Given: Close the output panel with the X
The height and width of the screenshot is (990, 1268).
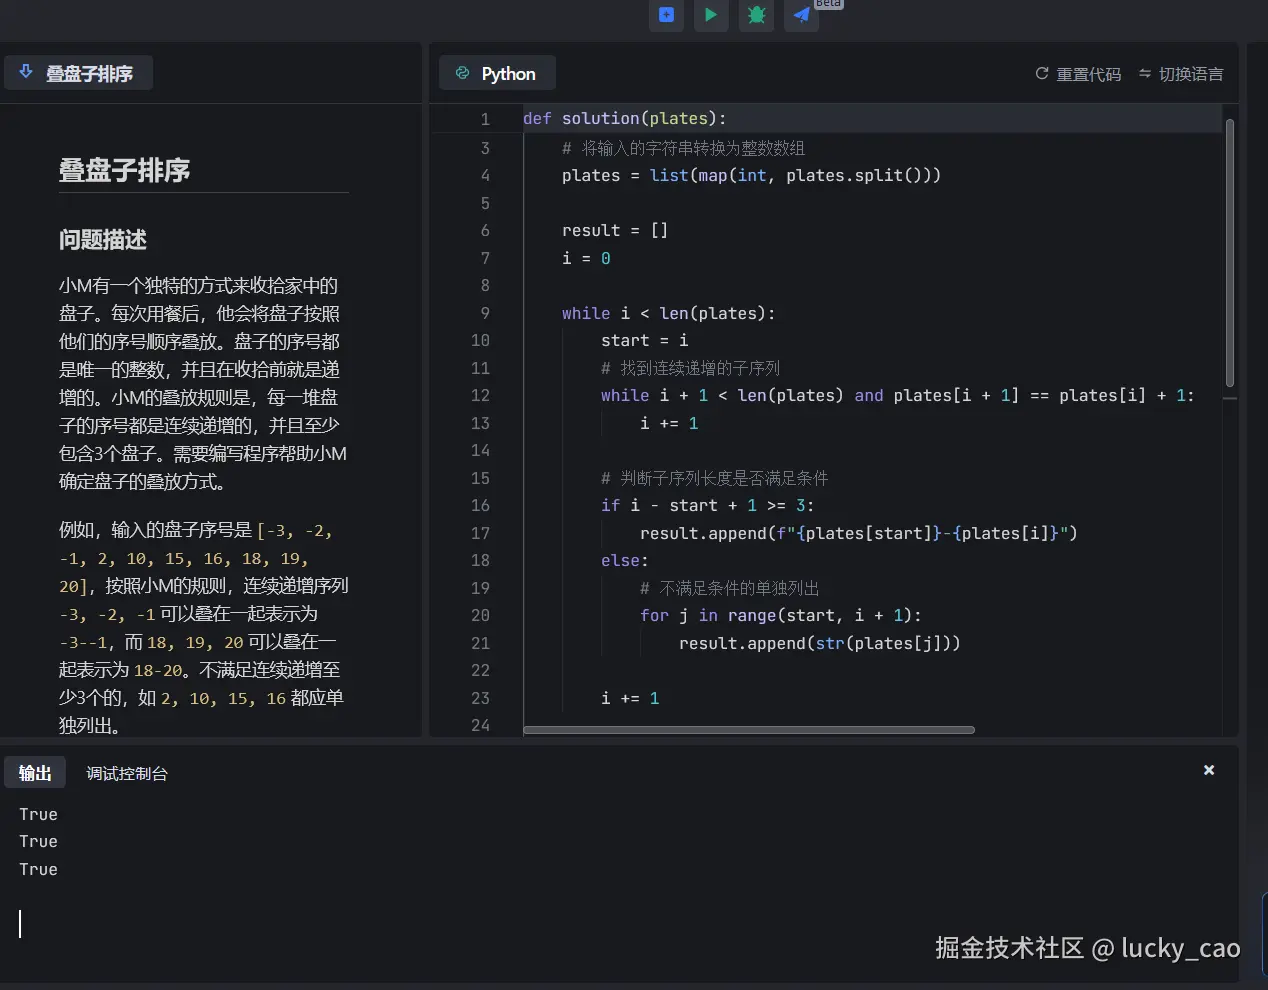Looking at the screenshot, I should point(1209,770).
